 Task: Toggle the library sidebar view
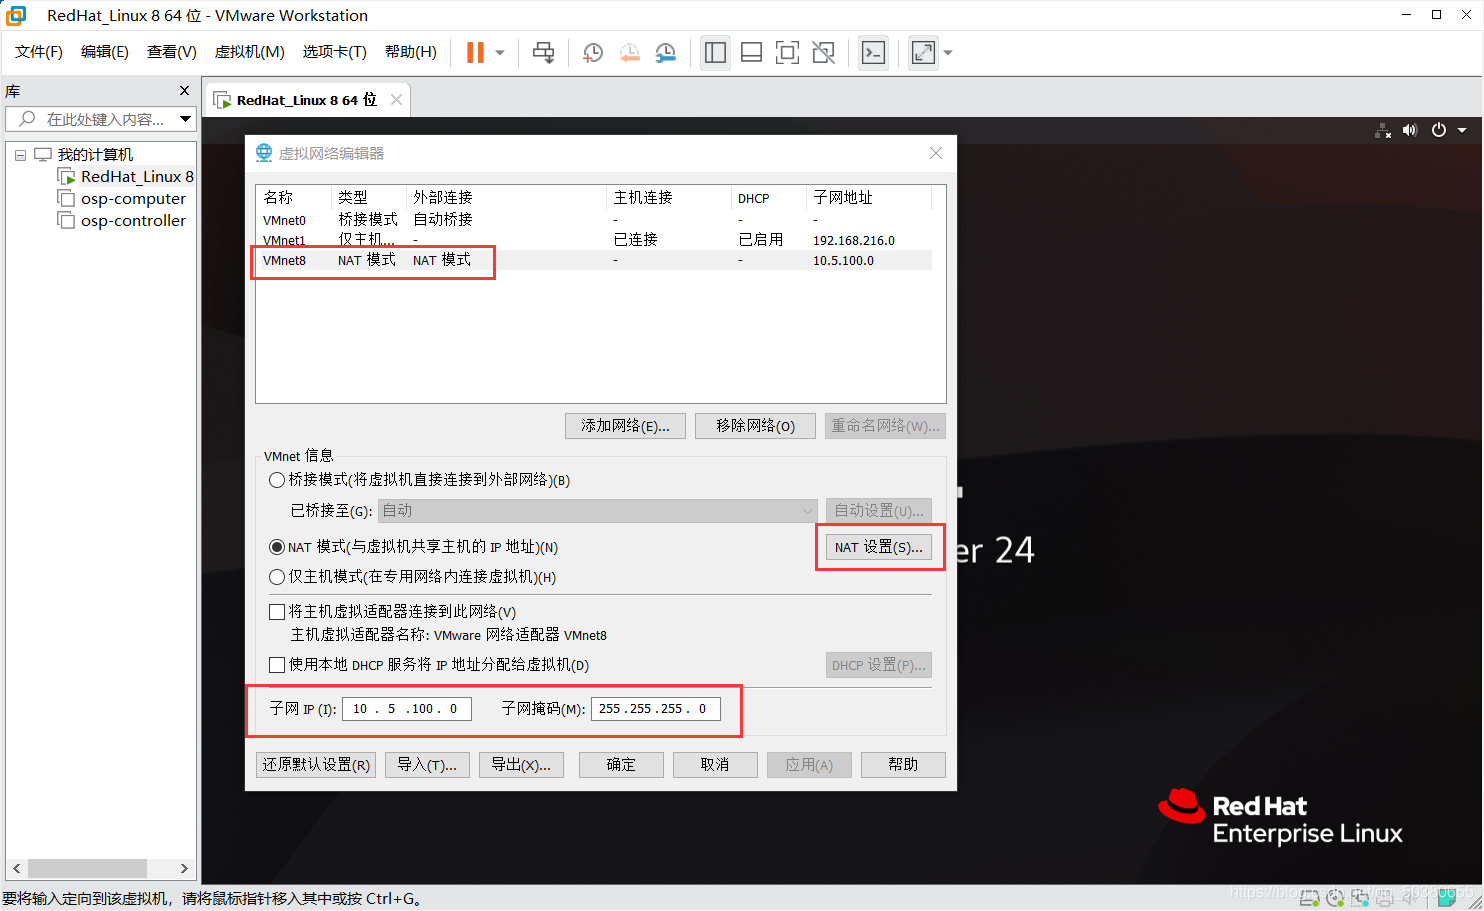715,53
